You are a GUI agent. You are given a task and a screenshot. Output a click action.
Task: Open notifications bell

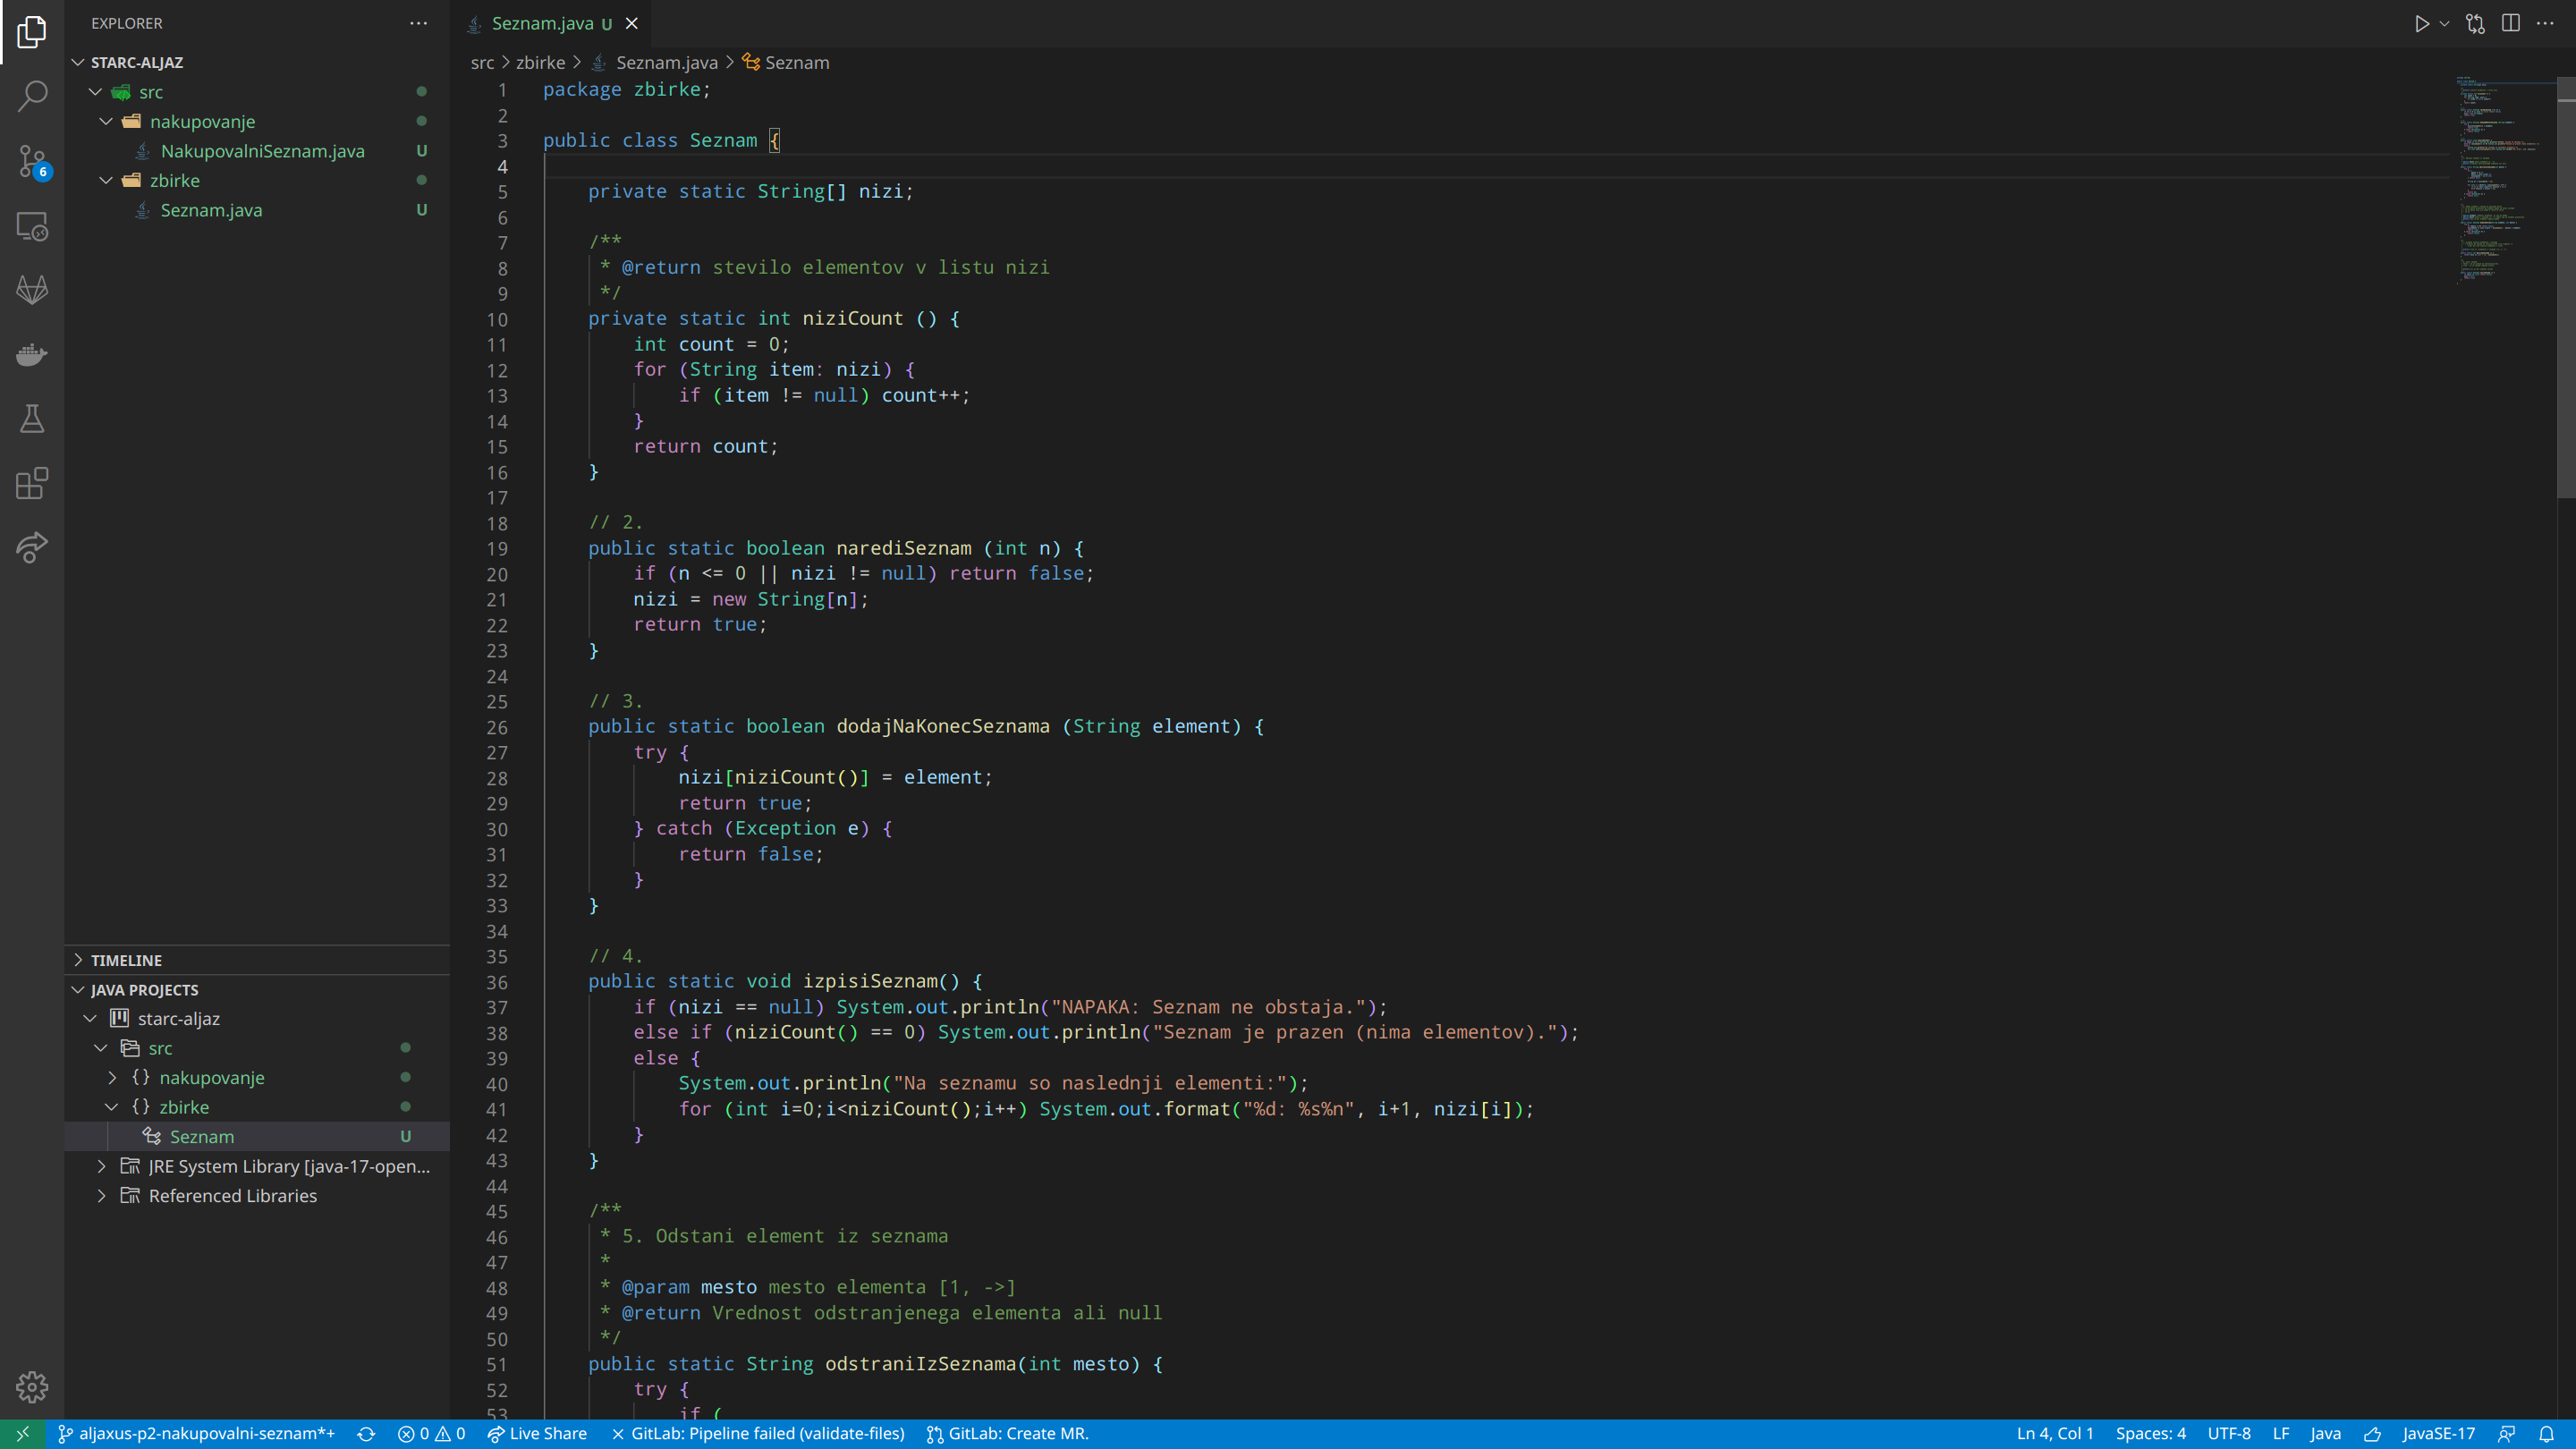click(2546, 1434)
